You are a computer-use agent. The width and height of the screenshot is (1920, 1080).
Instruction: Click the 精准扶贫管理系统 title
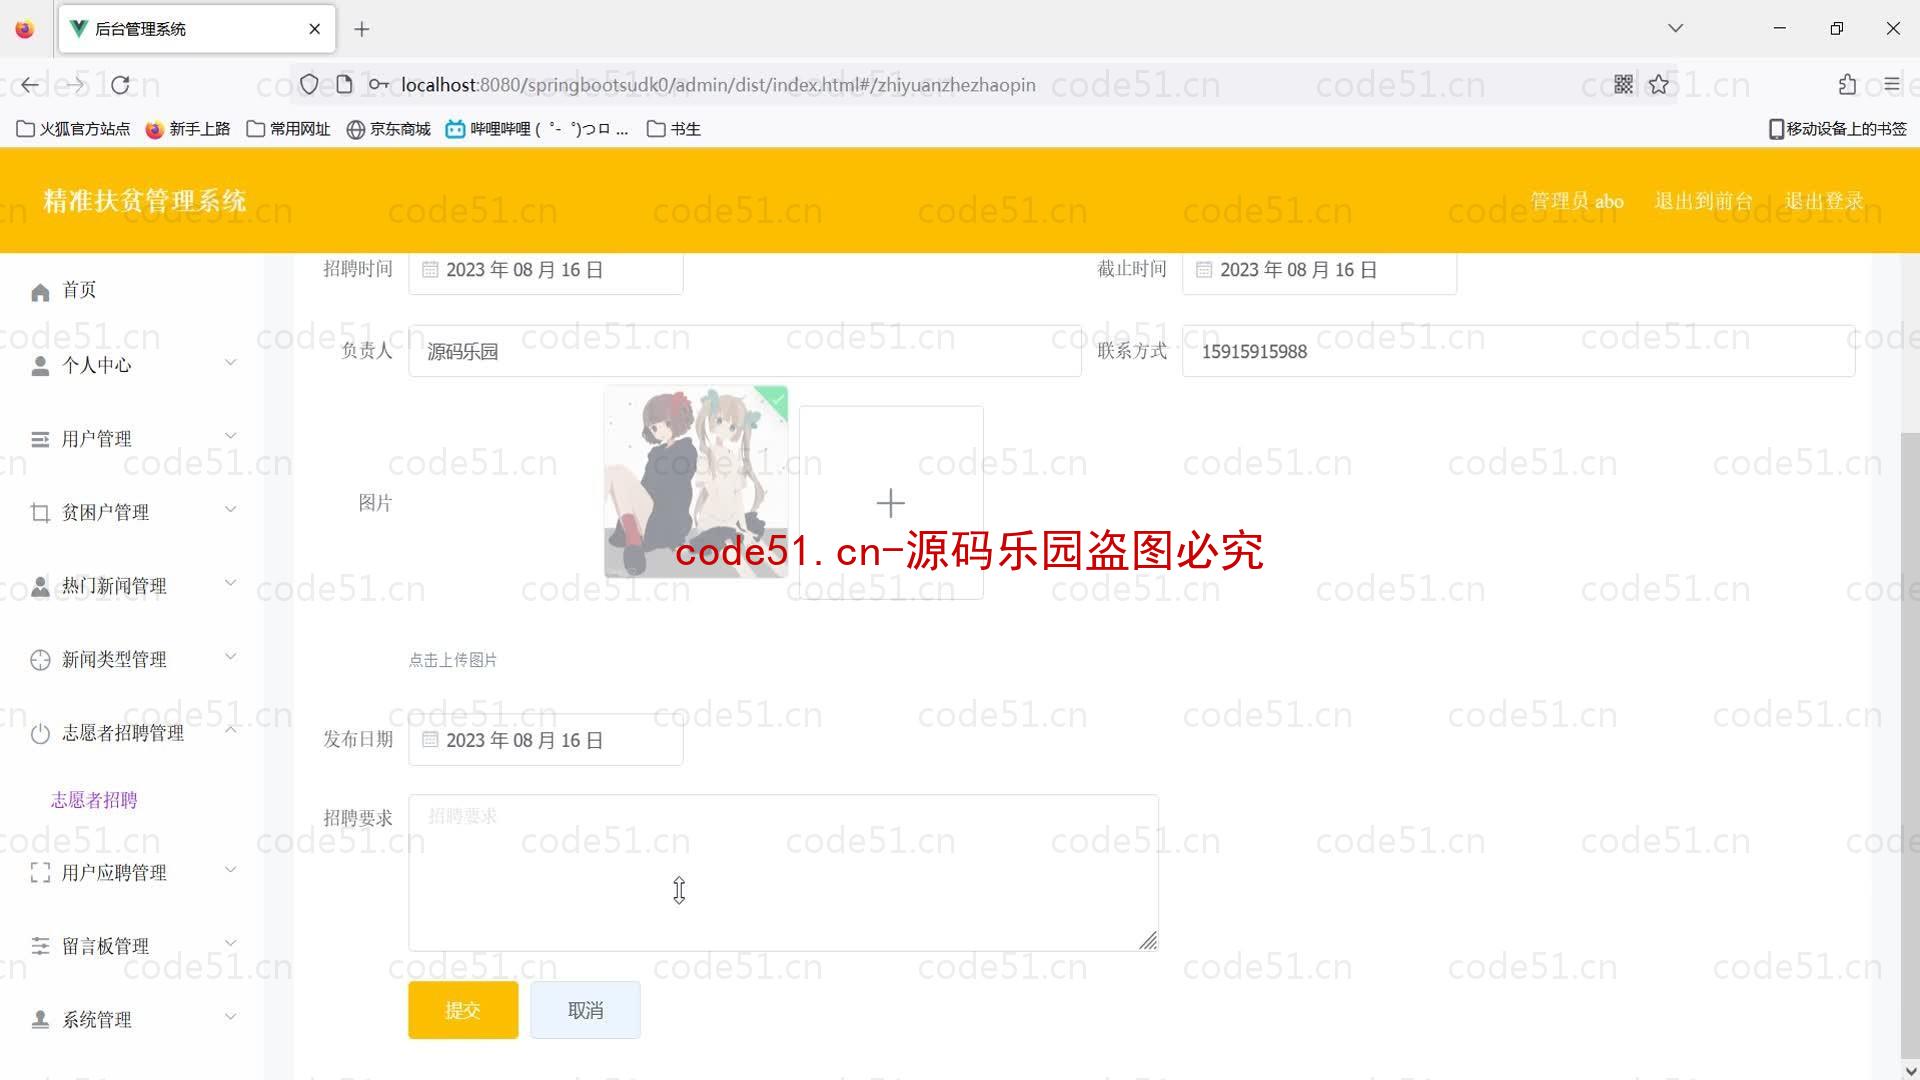coord(145,201)
